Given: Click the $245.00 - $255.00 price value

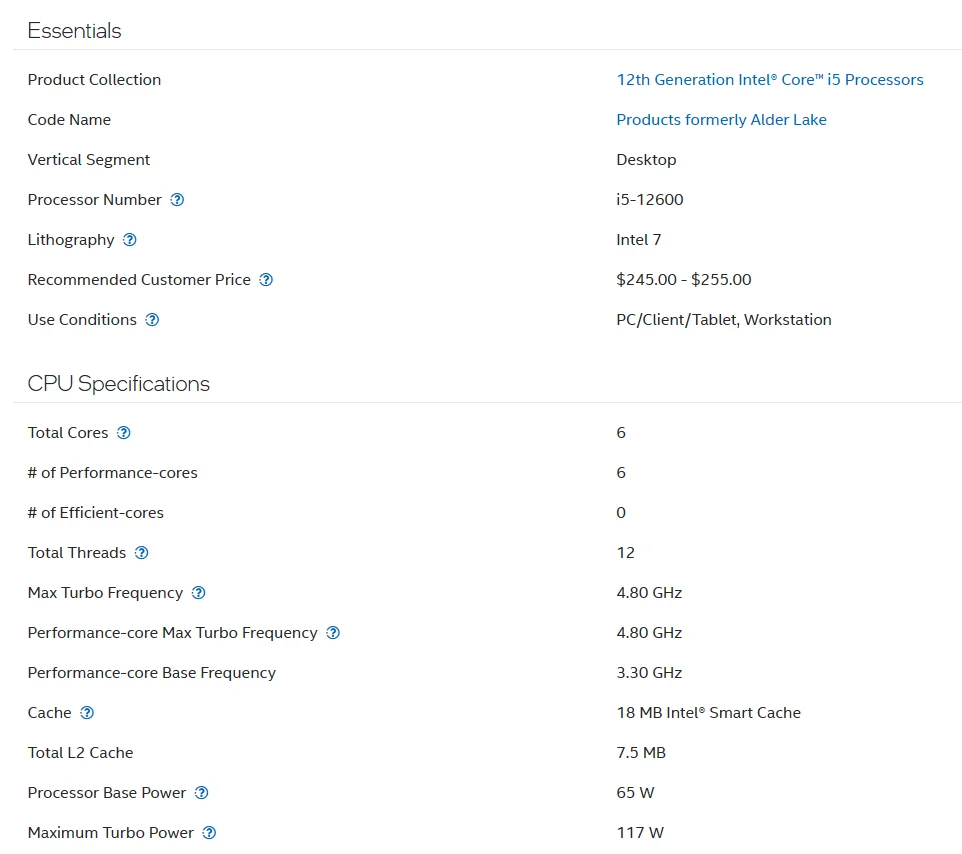Looking at the screenshot, I should click(683, 280).
